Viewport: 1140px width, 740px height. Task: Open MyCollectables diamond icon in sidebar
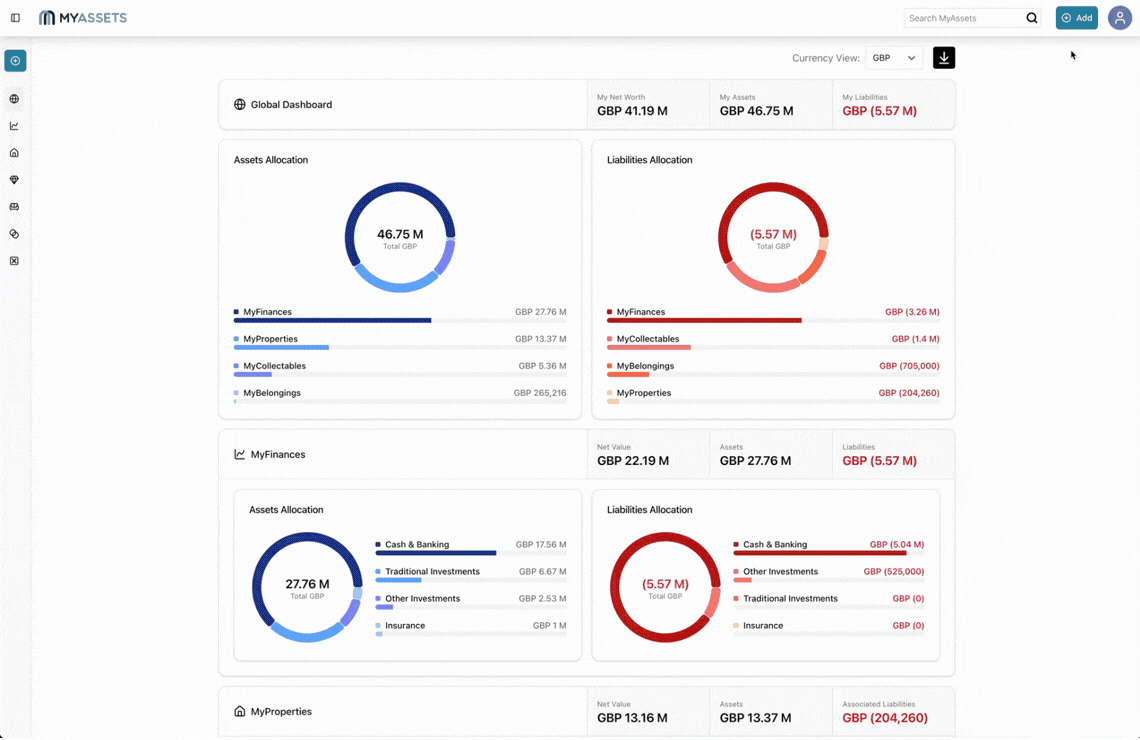pyautogui.click(x=14, y=180)
